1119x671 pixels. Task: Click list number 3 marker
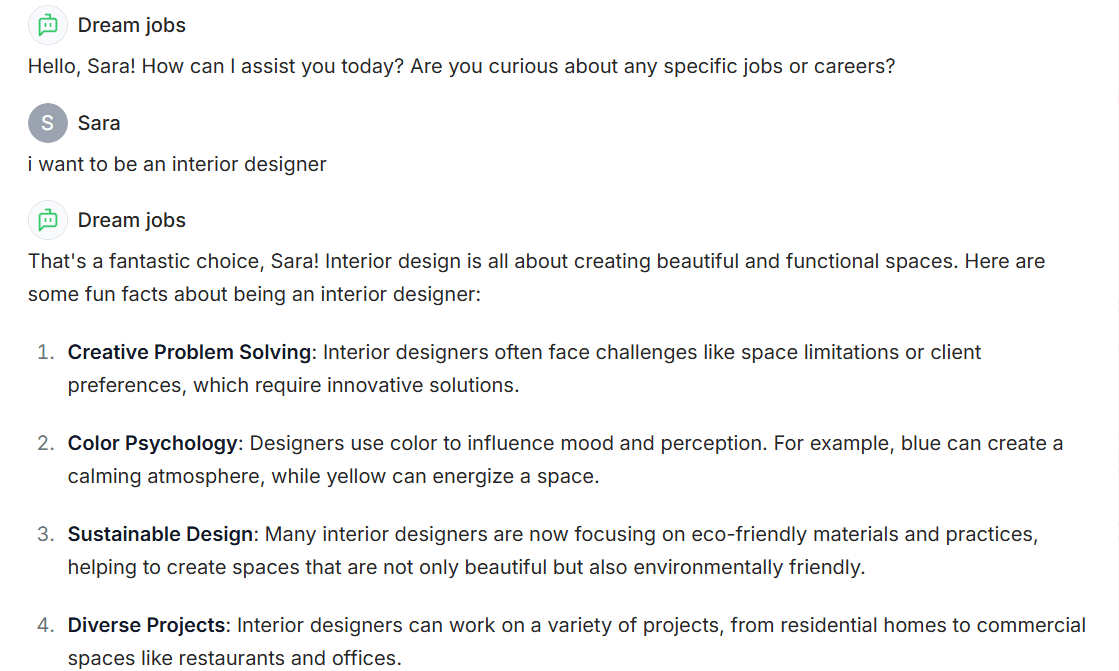pos(46,534)
